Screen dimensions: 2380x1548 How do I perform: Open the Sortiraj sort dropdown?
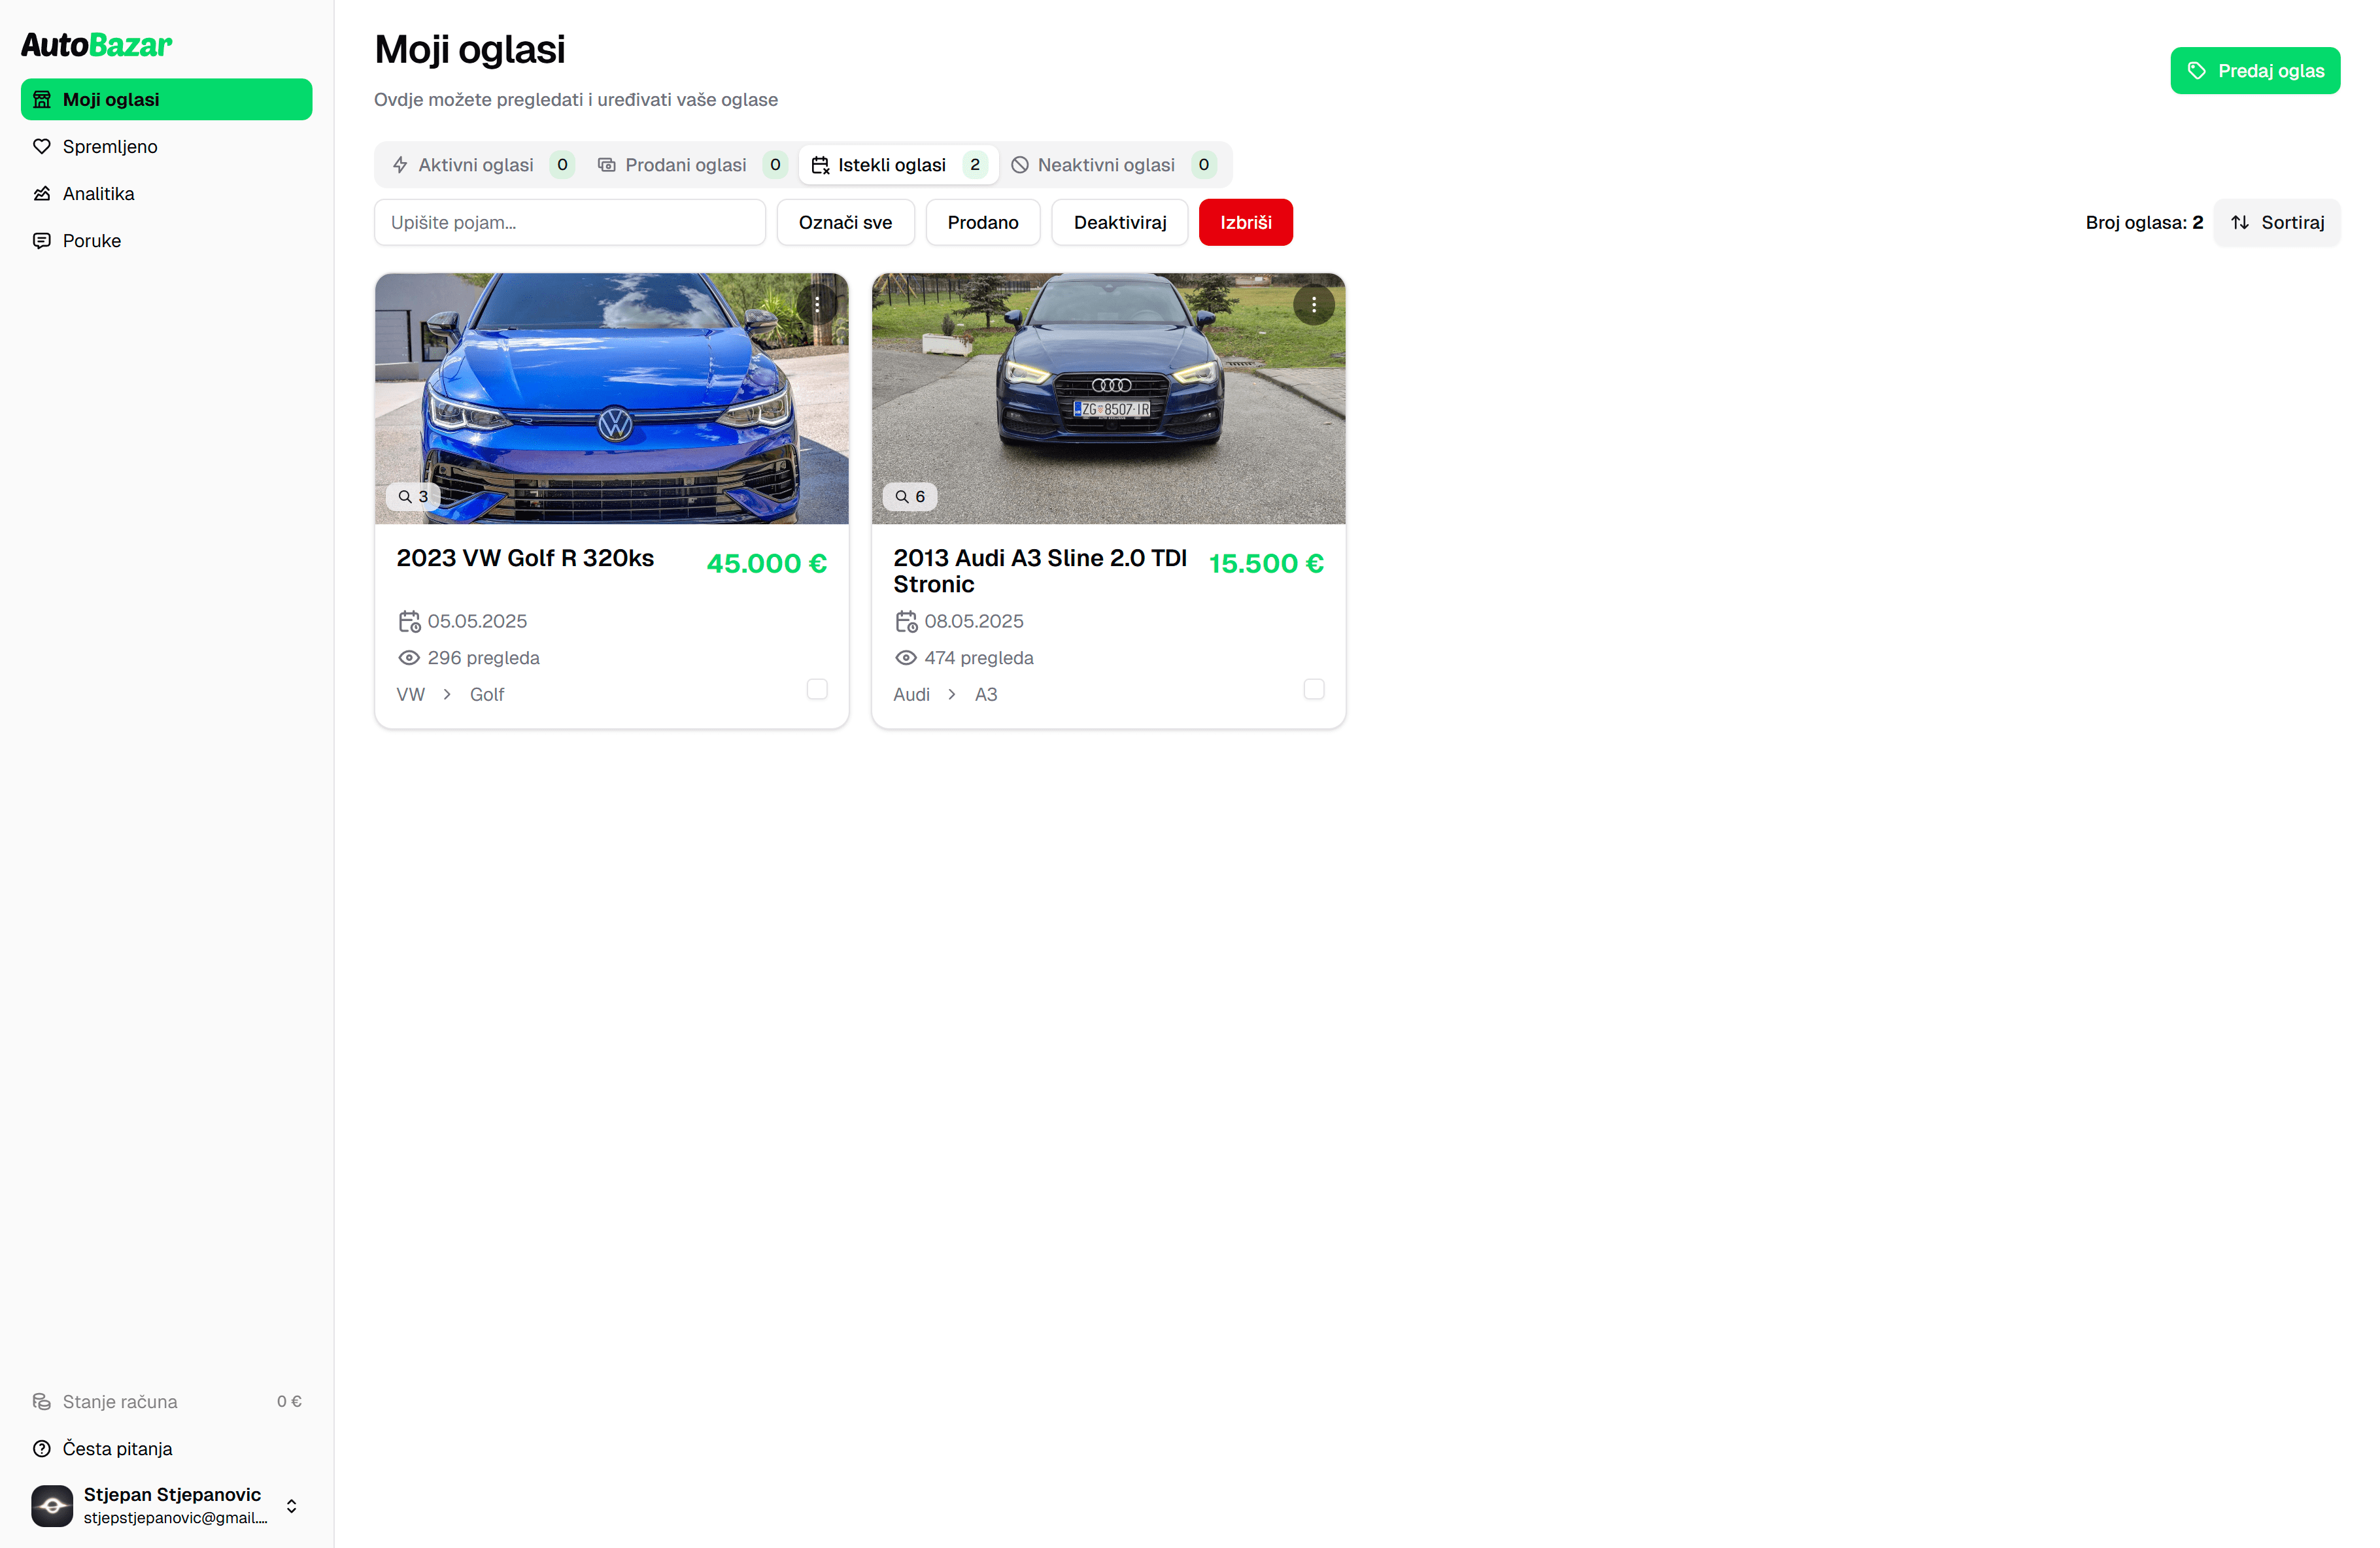point(2277,222)
